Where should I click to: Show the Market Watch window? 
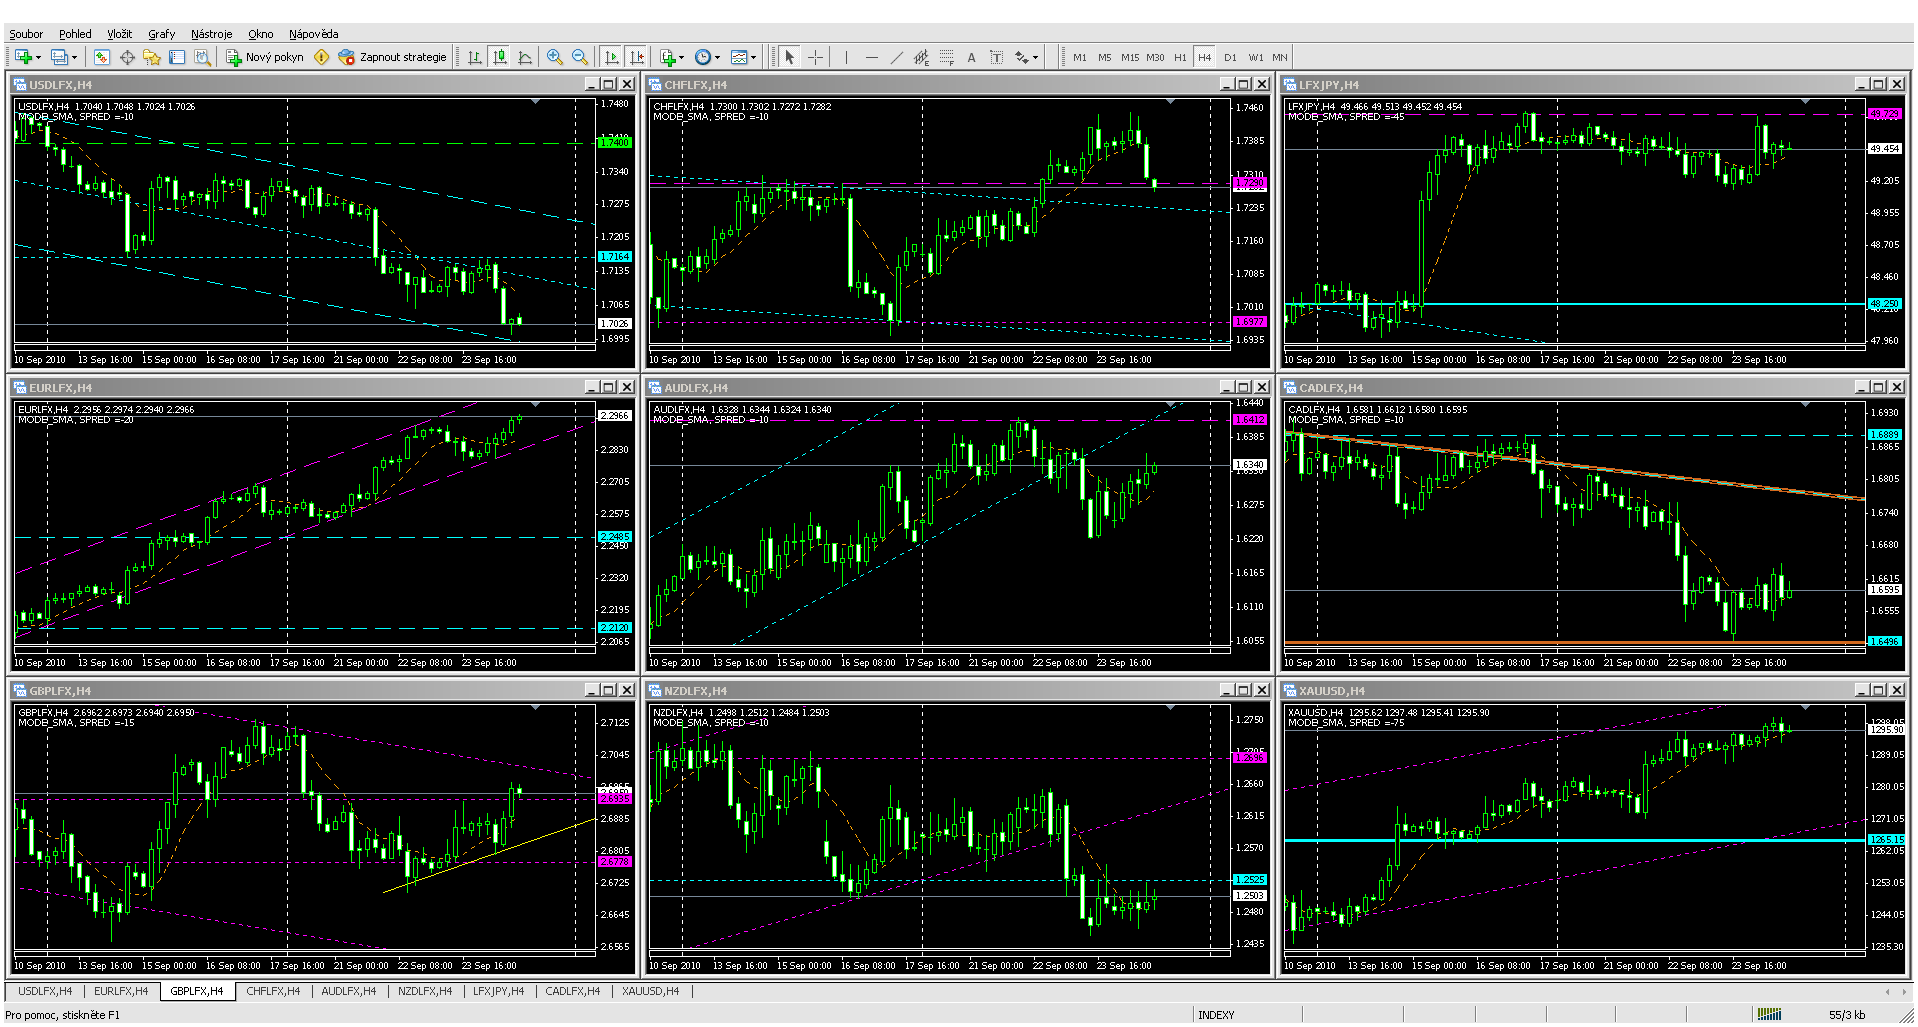click(x=102, y=58)
